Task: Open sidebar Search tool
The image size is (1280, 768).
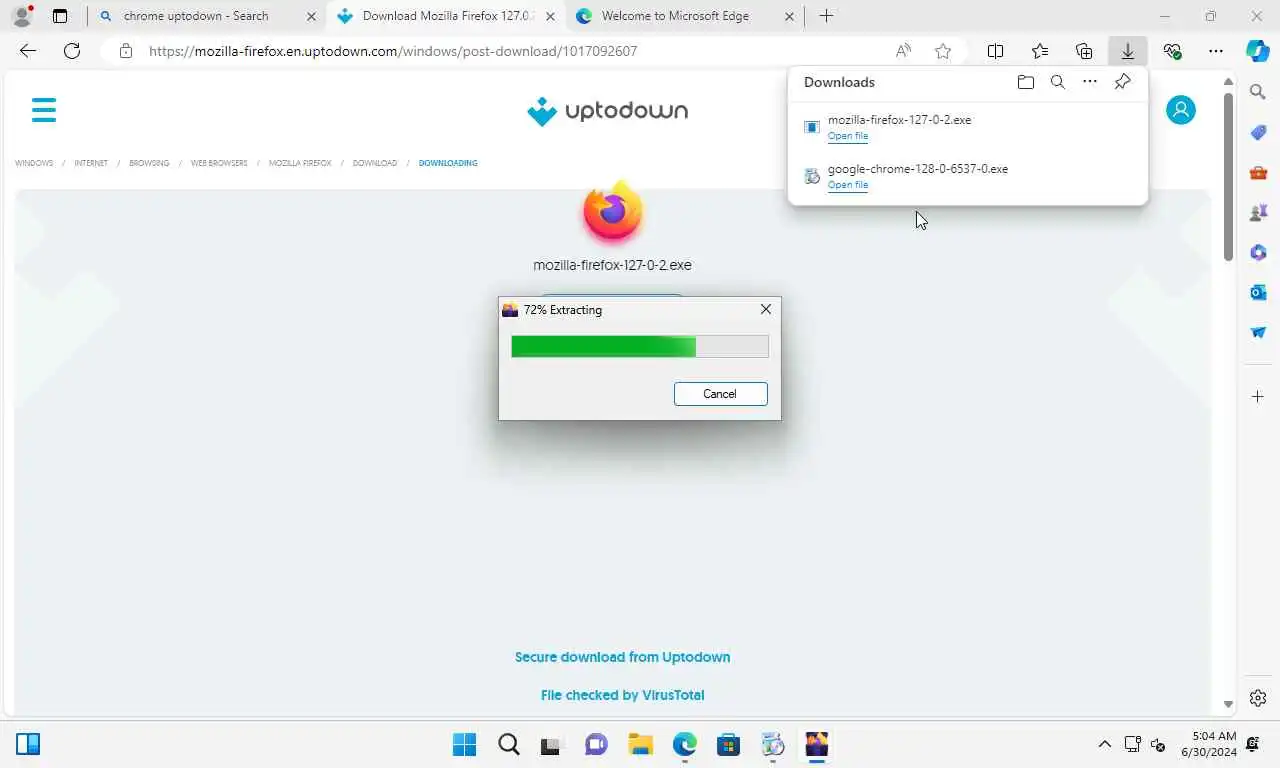Action: pos(1258,92)
